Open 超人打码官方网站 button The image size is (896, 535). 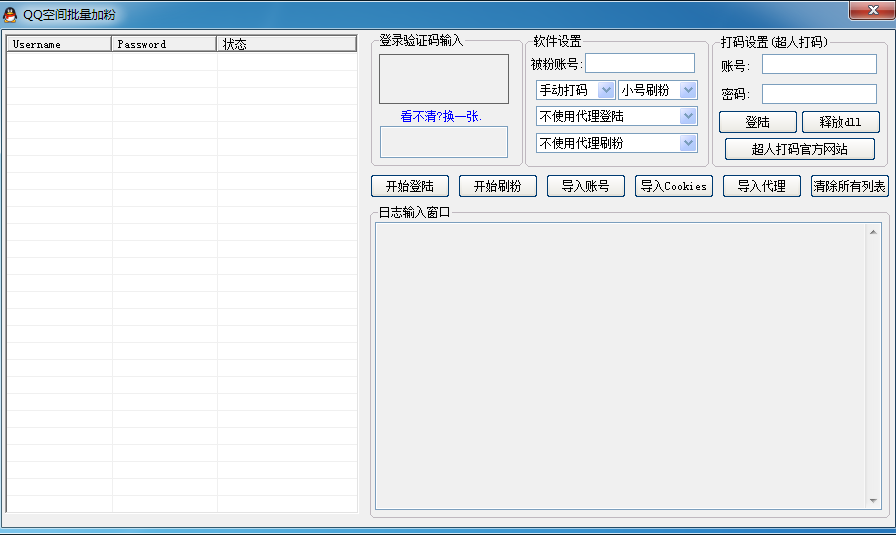[x=799, y=149]
